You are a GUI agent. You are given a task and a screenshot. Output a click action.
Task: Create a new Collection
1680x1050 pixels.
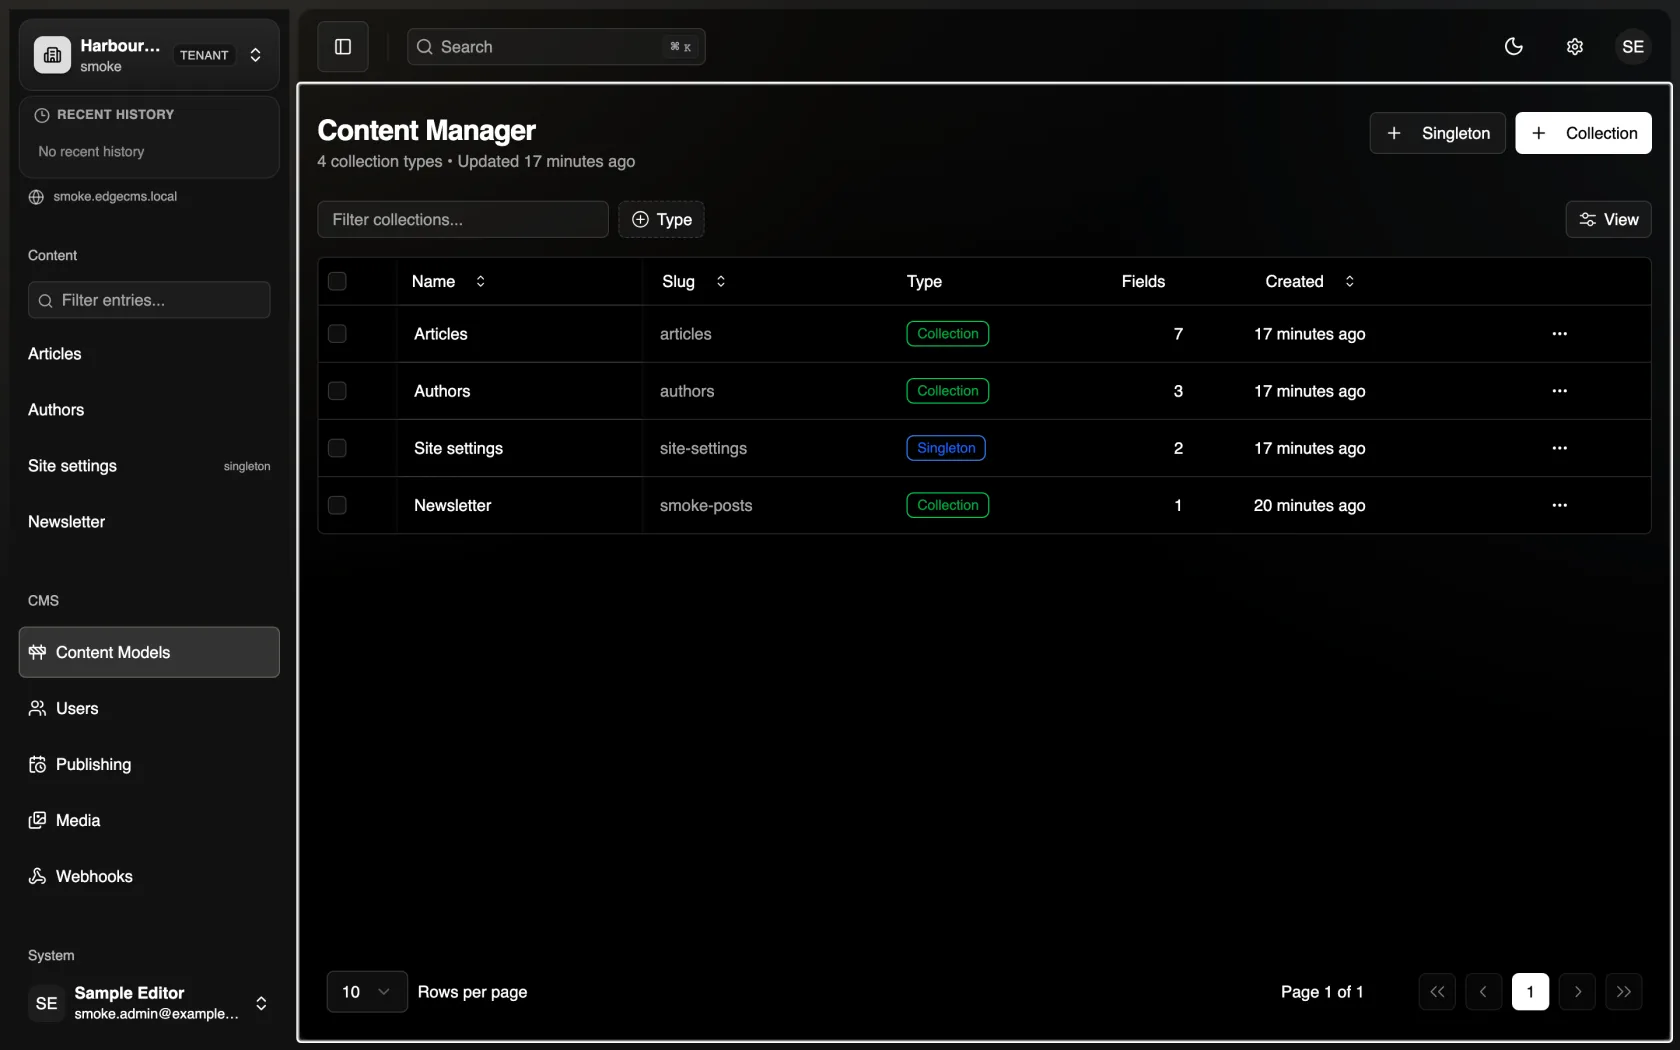point(1583,133)
